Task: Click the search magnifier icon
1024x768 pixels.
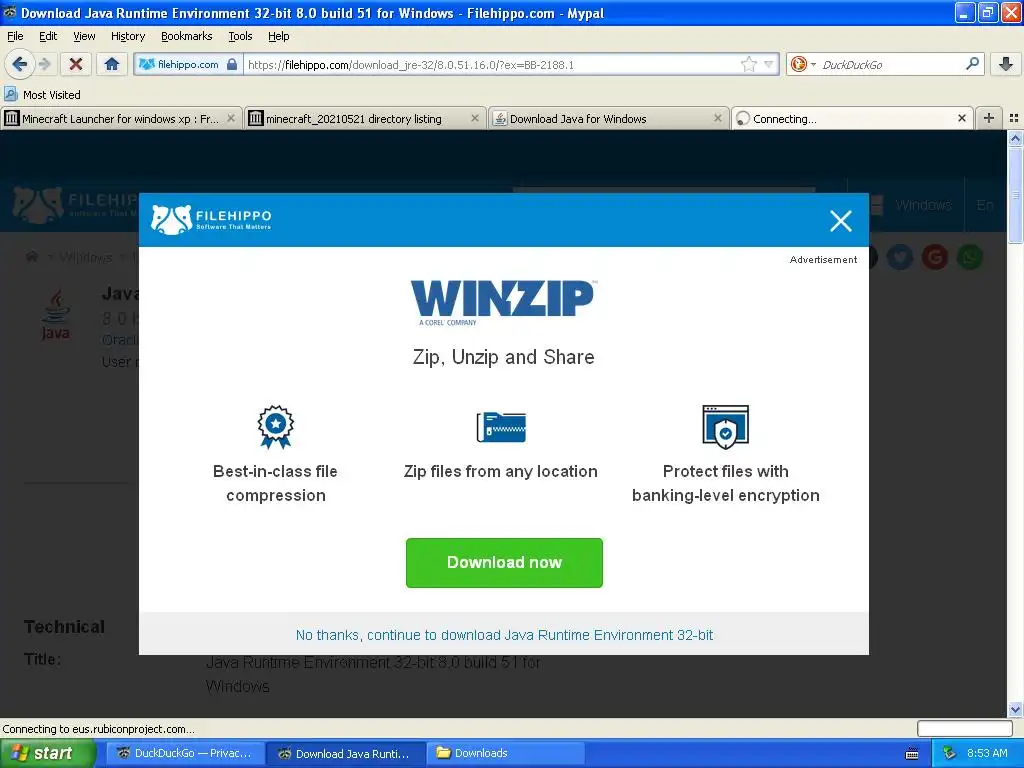Action: tap(972, 64)
